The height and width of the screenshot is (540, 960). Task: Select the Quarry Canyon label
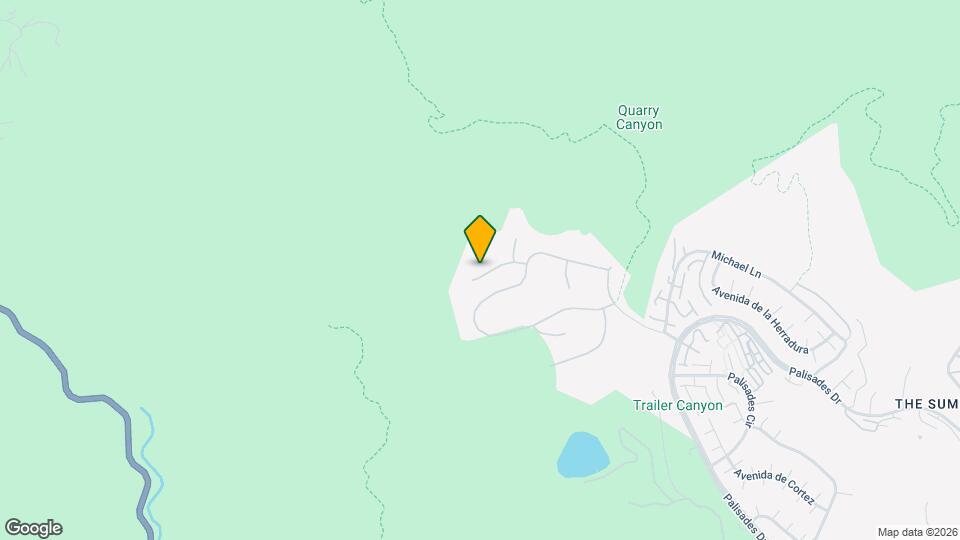(x=639, y=118)
